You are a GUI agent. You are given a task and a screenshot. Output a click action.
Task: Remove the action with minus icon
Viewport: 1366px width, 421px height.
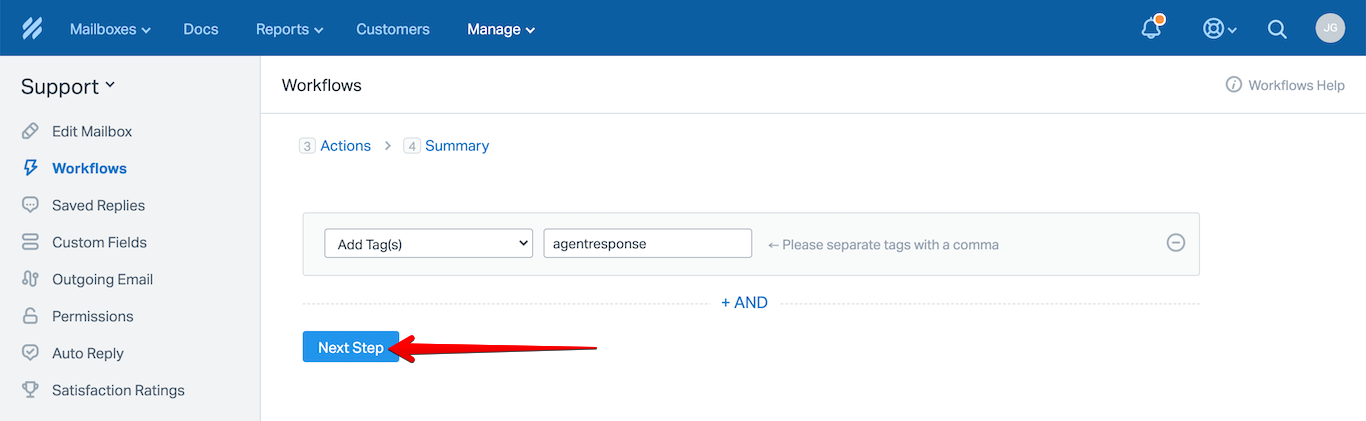tap(1176, 242)
